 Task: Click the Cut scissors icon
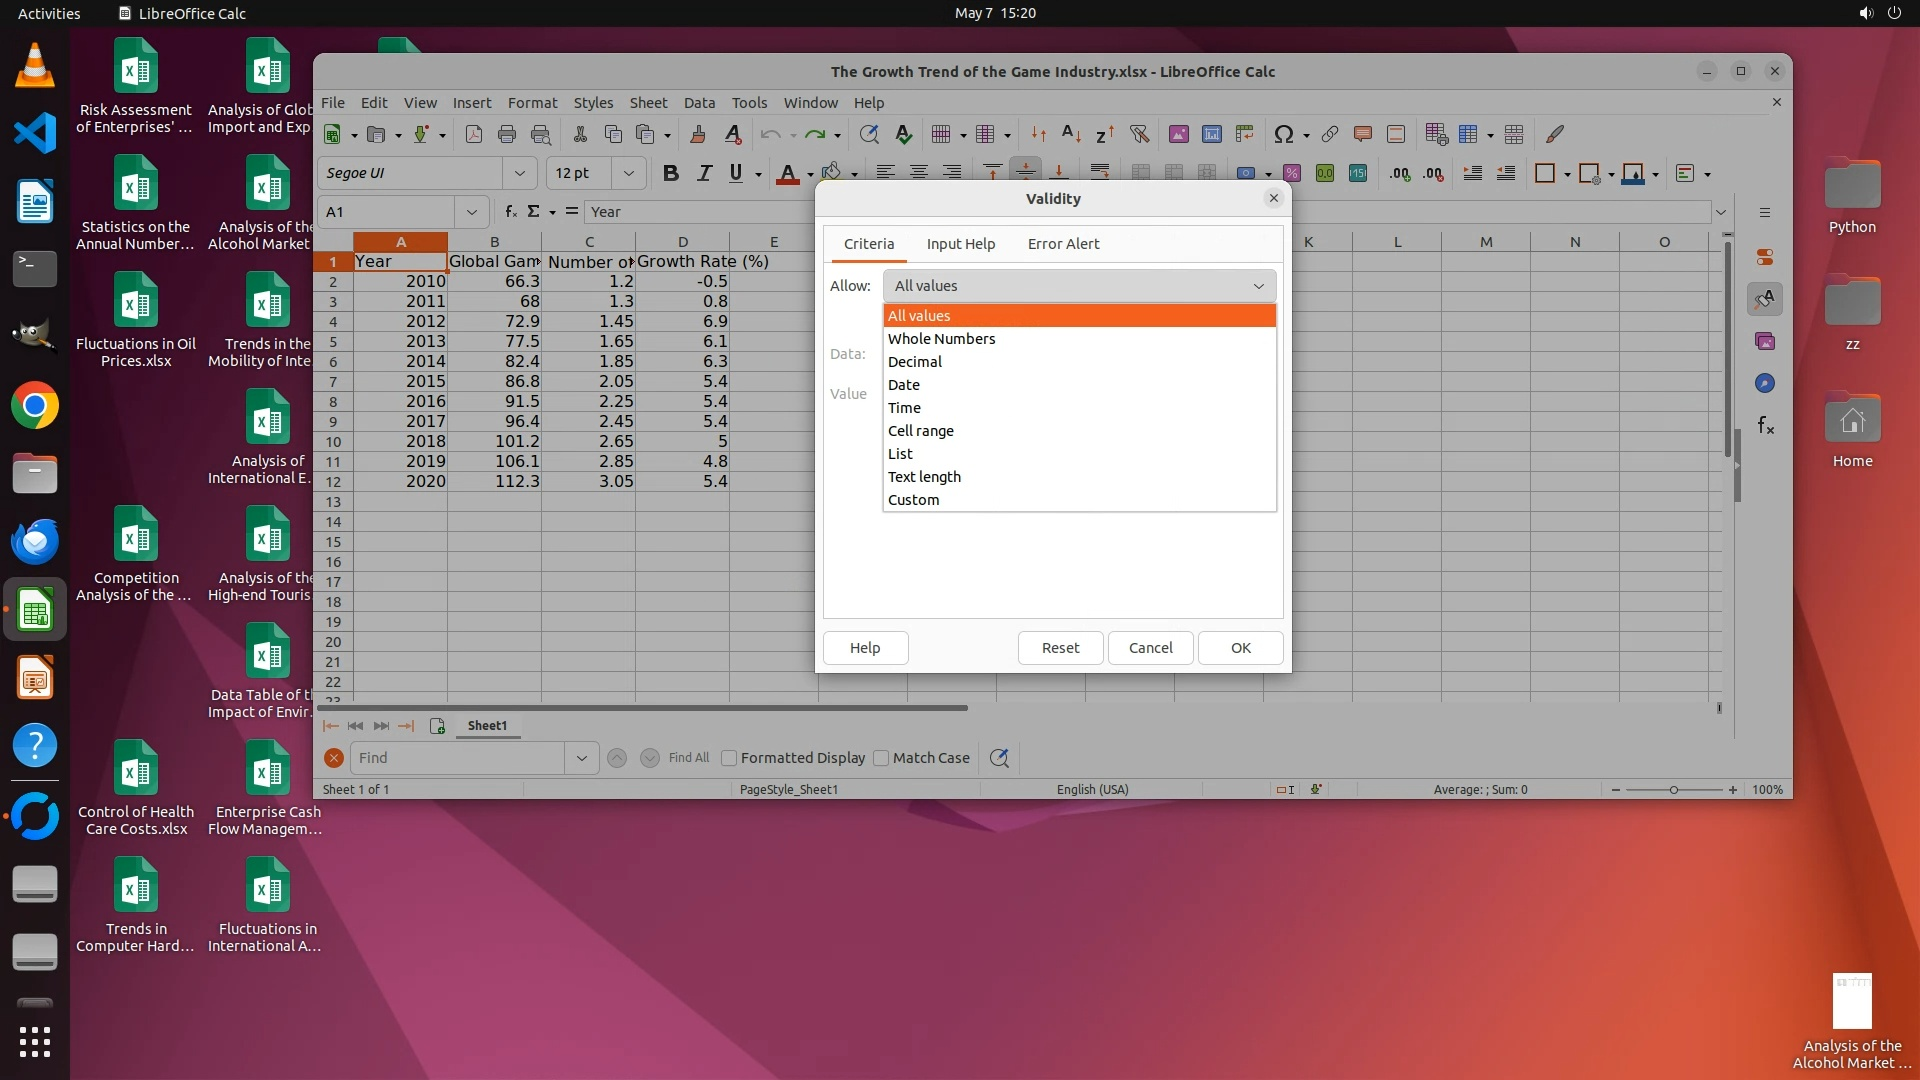point(580,134)
